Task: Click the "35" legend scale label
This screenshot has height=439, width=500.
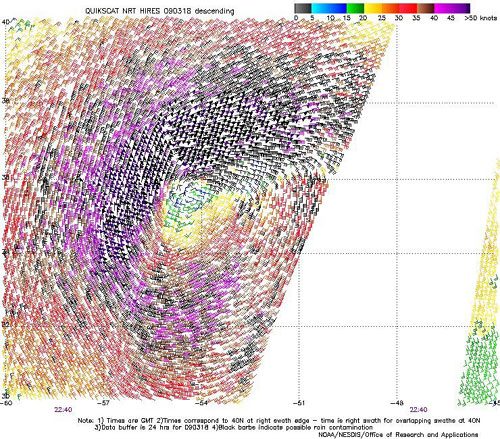Action: [417, 18]
